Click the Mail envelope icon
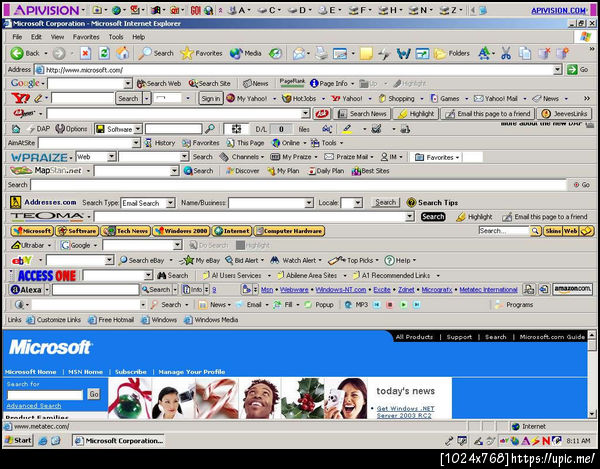The image size is (600, 469). tap(298, 53)
